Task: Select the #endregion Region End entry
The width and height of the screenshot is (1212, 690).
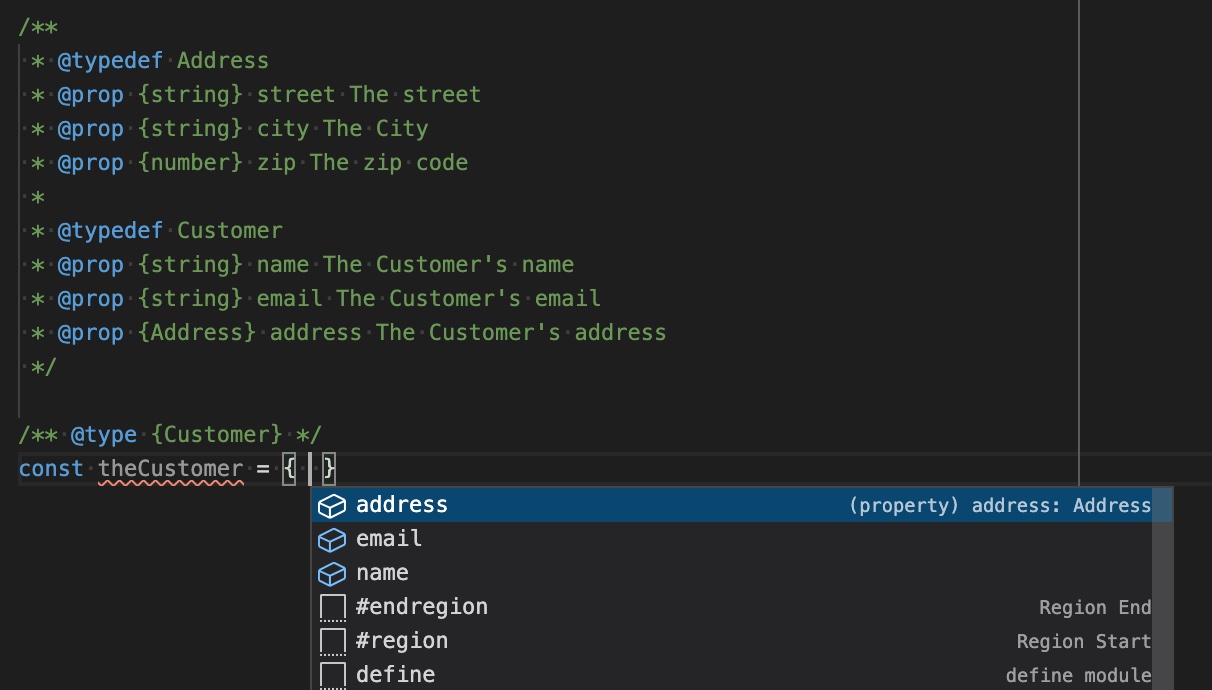Action: (422, 607)
